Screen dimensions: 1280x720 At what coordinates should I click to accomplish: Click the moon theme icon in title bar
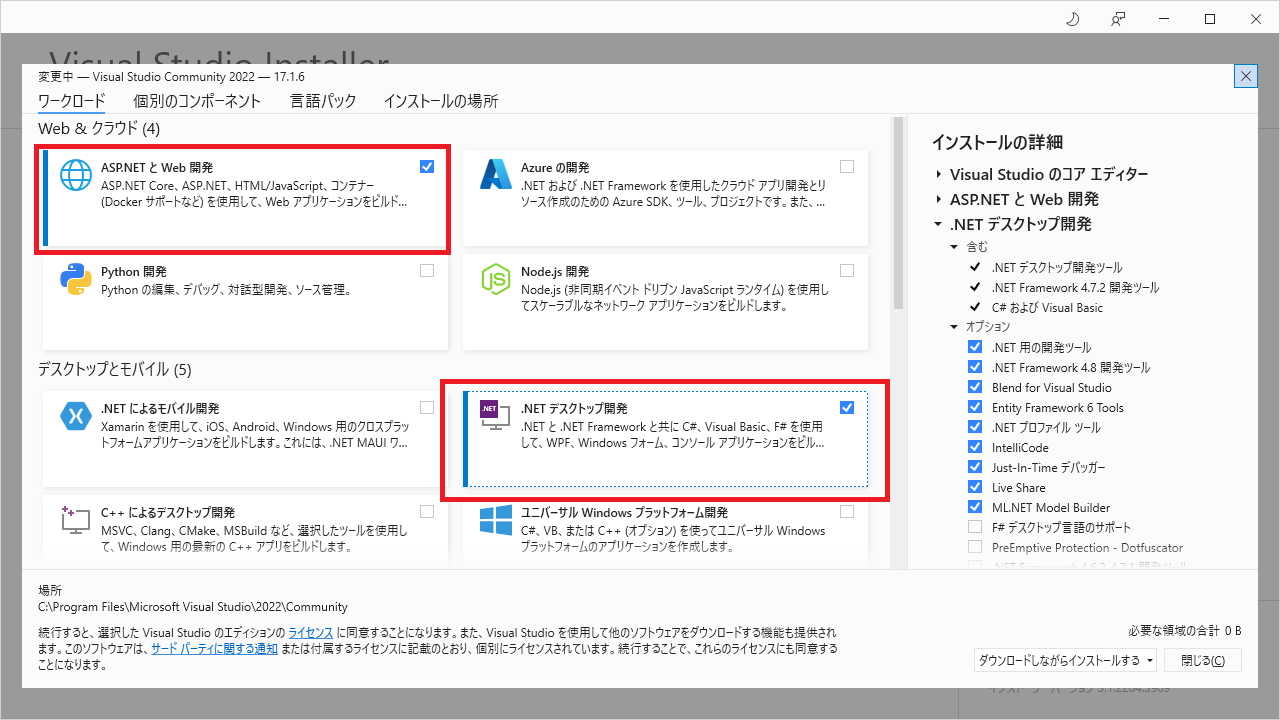click(1074, 19)
